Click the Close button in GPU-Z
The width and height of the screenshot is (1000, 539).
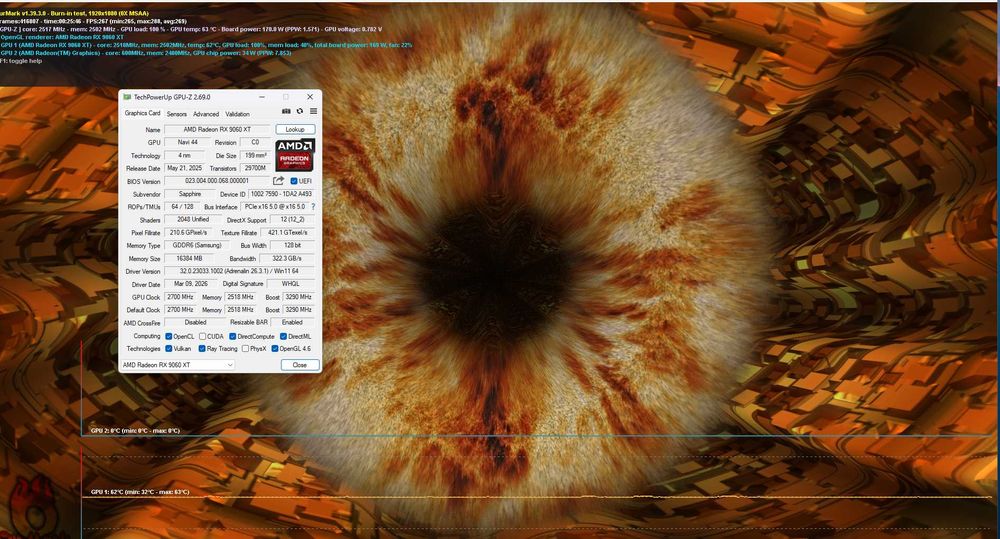click(x=300, y=365)
